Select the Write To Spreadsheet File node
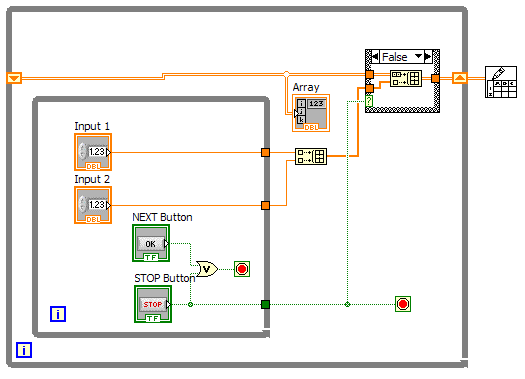 click(501, 82)
